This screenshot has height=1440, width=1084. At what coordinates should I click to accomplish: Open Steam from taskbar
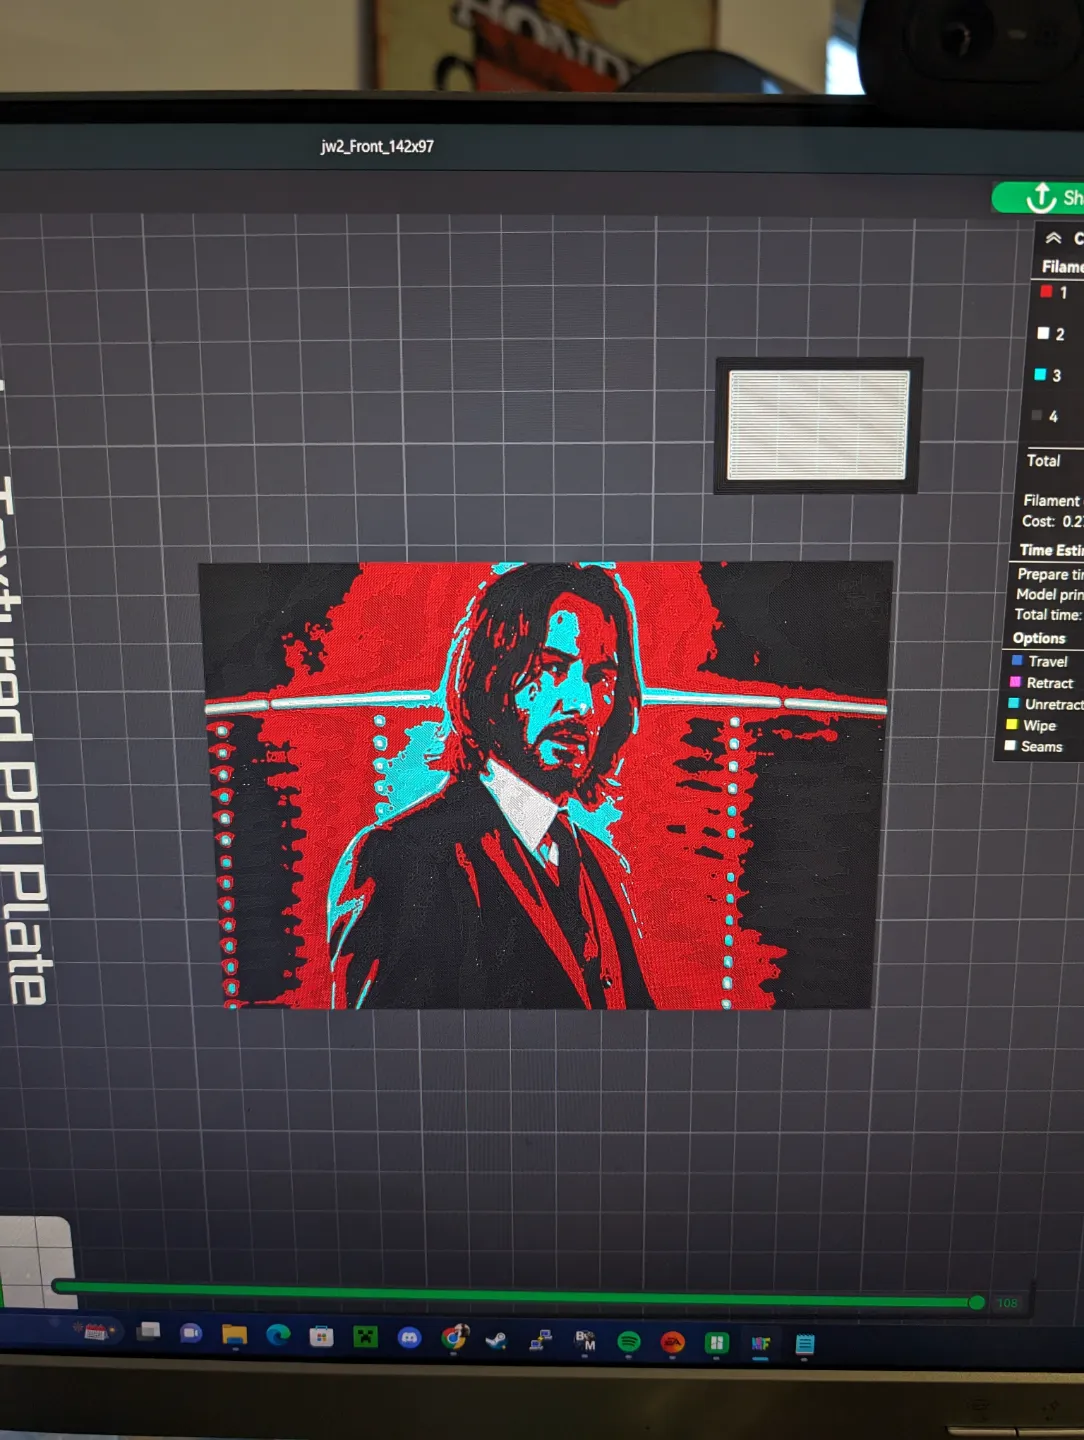tap(496, 1340)
